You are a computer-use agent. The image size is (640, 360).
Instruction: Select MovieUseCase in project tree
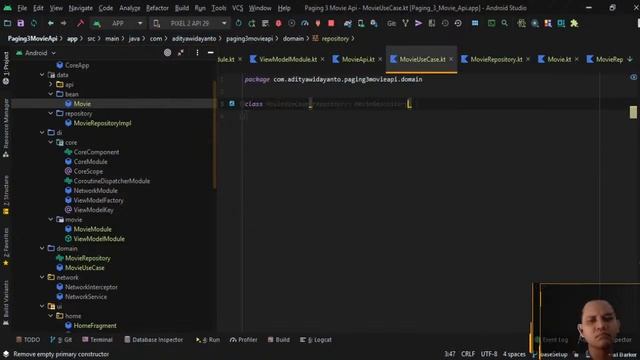coord(85,268)
